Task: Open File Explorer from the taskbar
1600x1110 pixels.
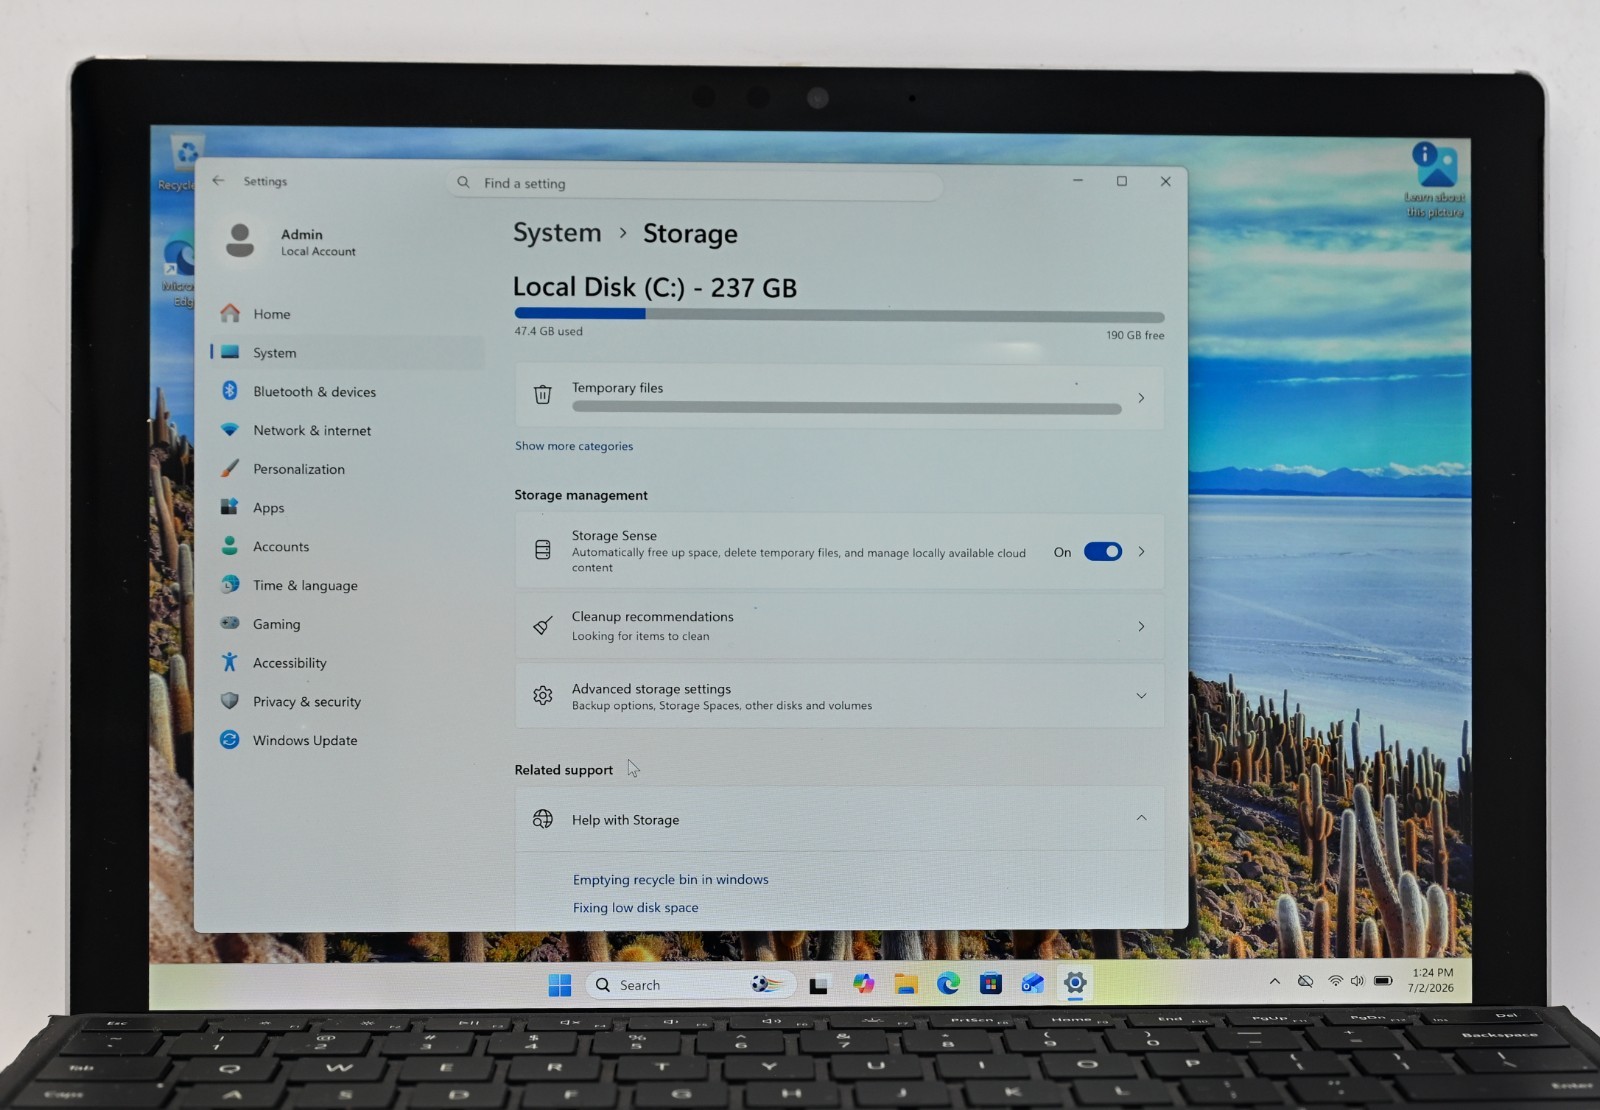Action: pyautogui.click(x=906, y=984)
